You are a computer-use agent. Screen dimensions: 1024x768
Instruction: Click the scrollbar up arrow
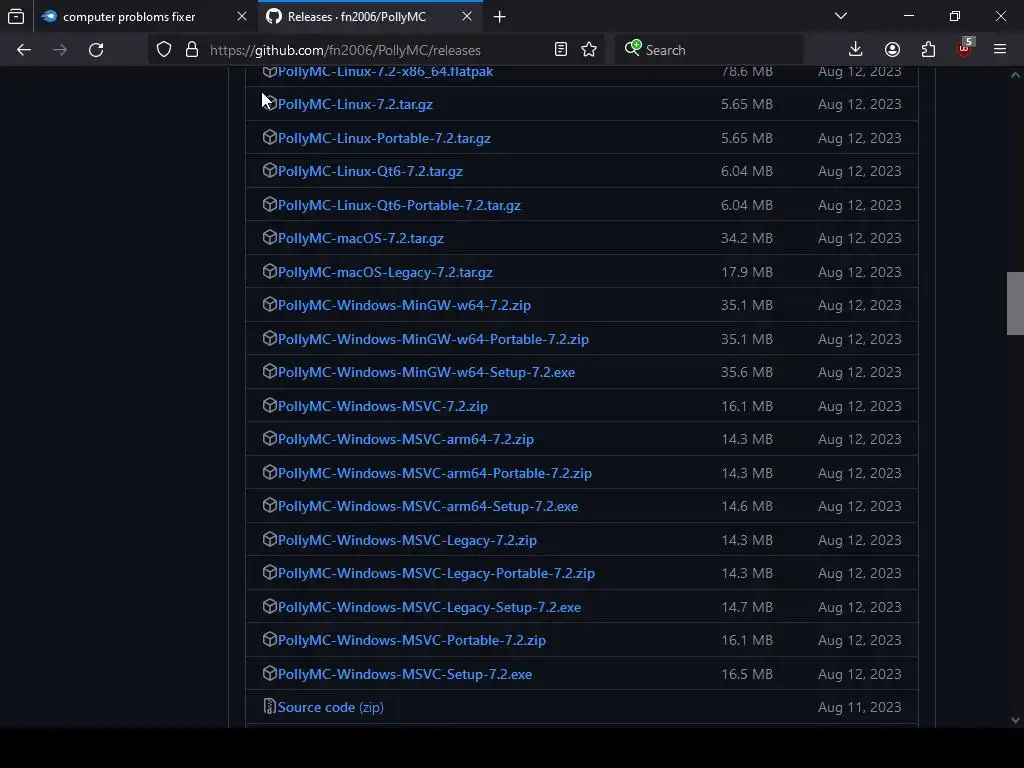click(1015, 75)
